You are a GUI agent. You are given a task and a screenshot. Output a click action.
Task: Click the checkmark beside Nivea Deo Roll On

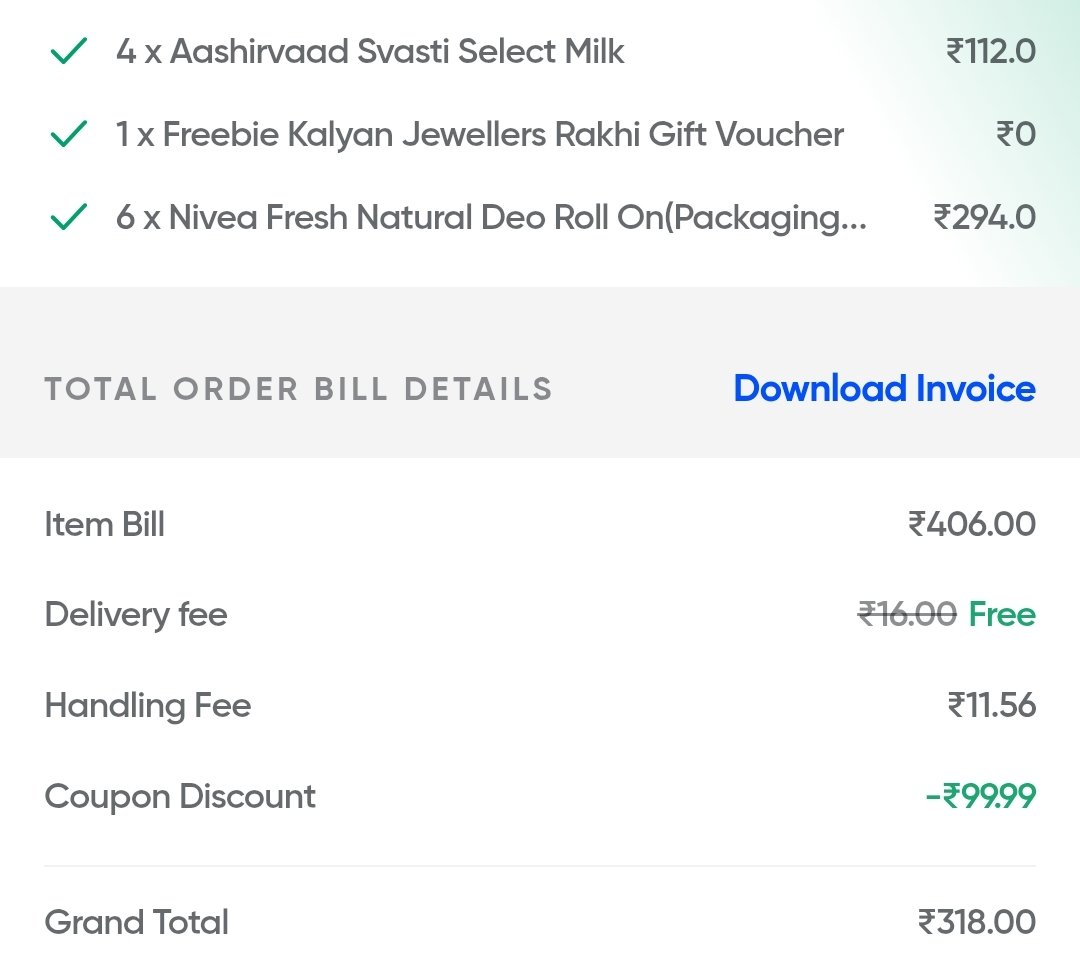tap(69, 217)
